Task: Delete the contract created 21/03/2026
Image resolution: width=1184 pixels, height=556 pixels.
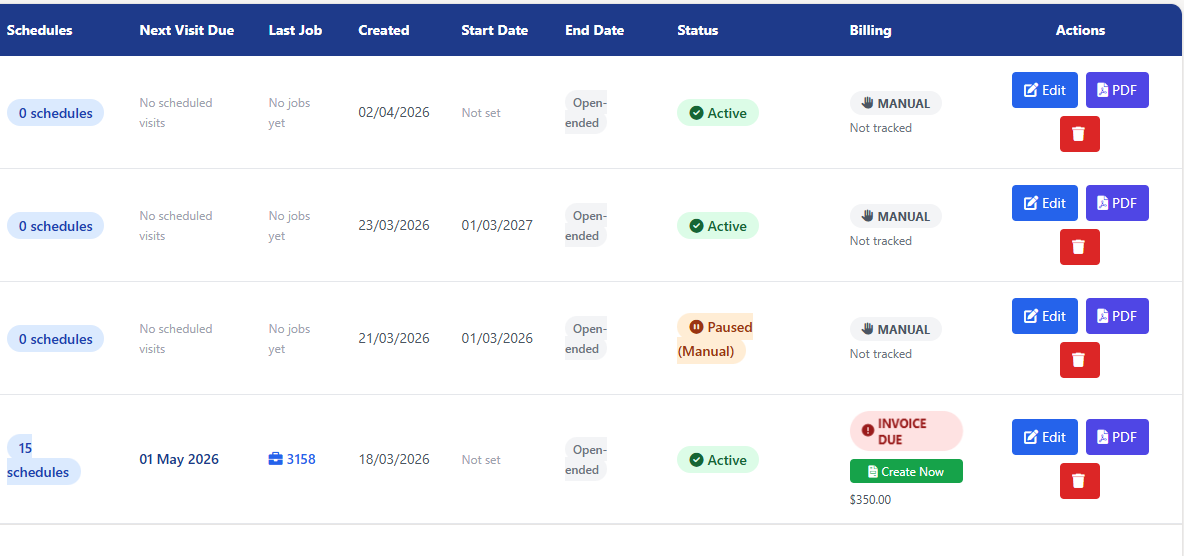Action: pos(1079,360)
